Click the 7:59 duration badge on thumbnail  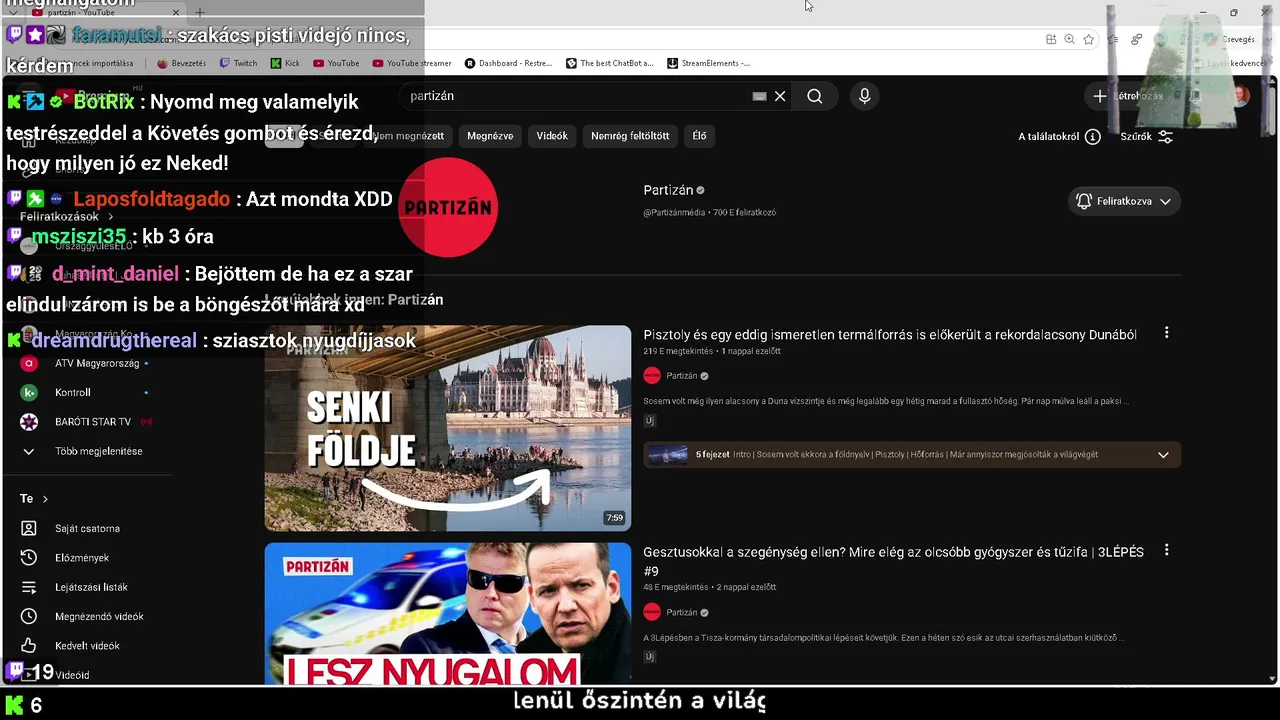pos(614,518)
